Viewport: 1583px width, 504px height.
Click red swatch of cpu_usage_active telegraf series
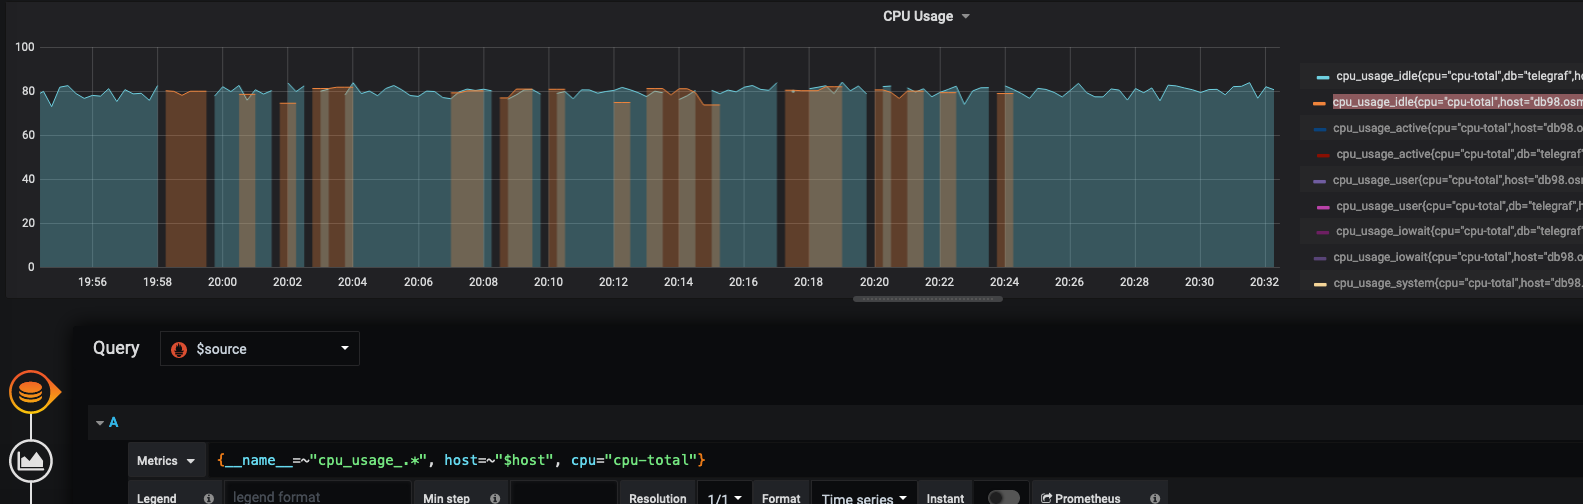pyautogui.click(x=1323, y=155)
